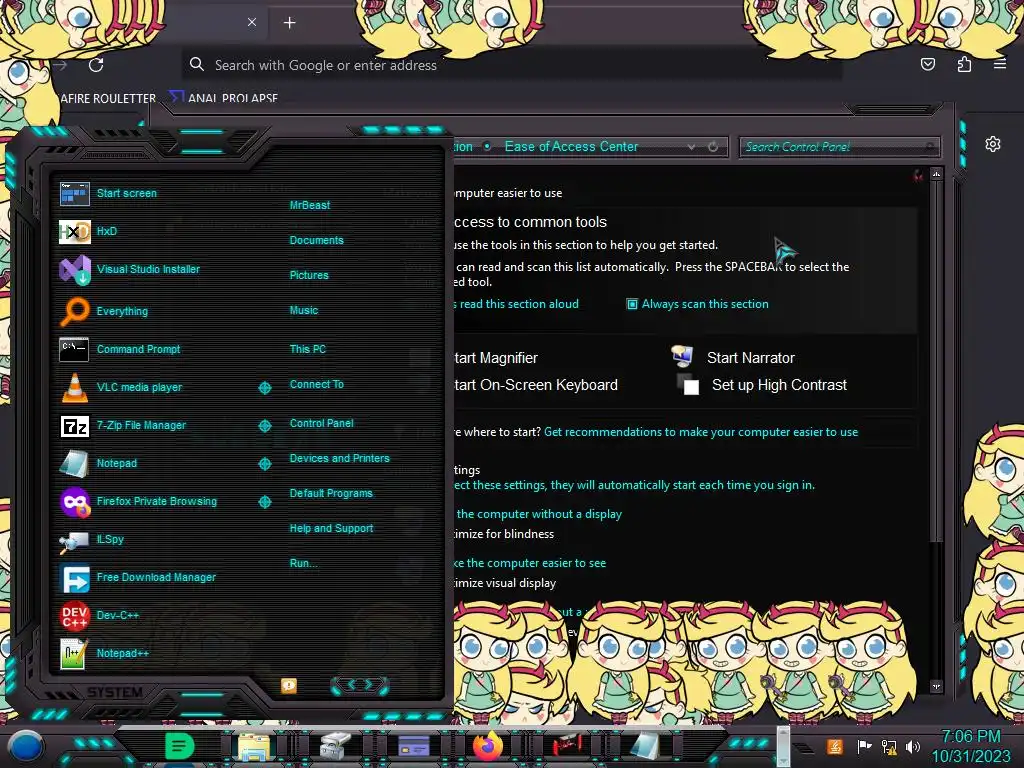Image resolution: width=1024 pixels, height=768 pixels.
Task: Expand the VLC media player jump list
Action: [264, 388]
